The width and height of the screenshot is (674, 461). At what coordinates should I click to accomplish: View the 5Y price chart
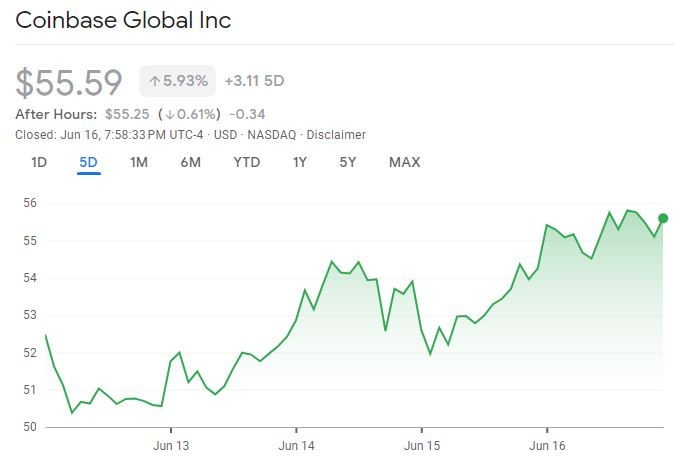[x=347, y=162]
